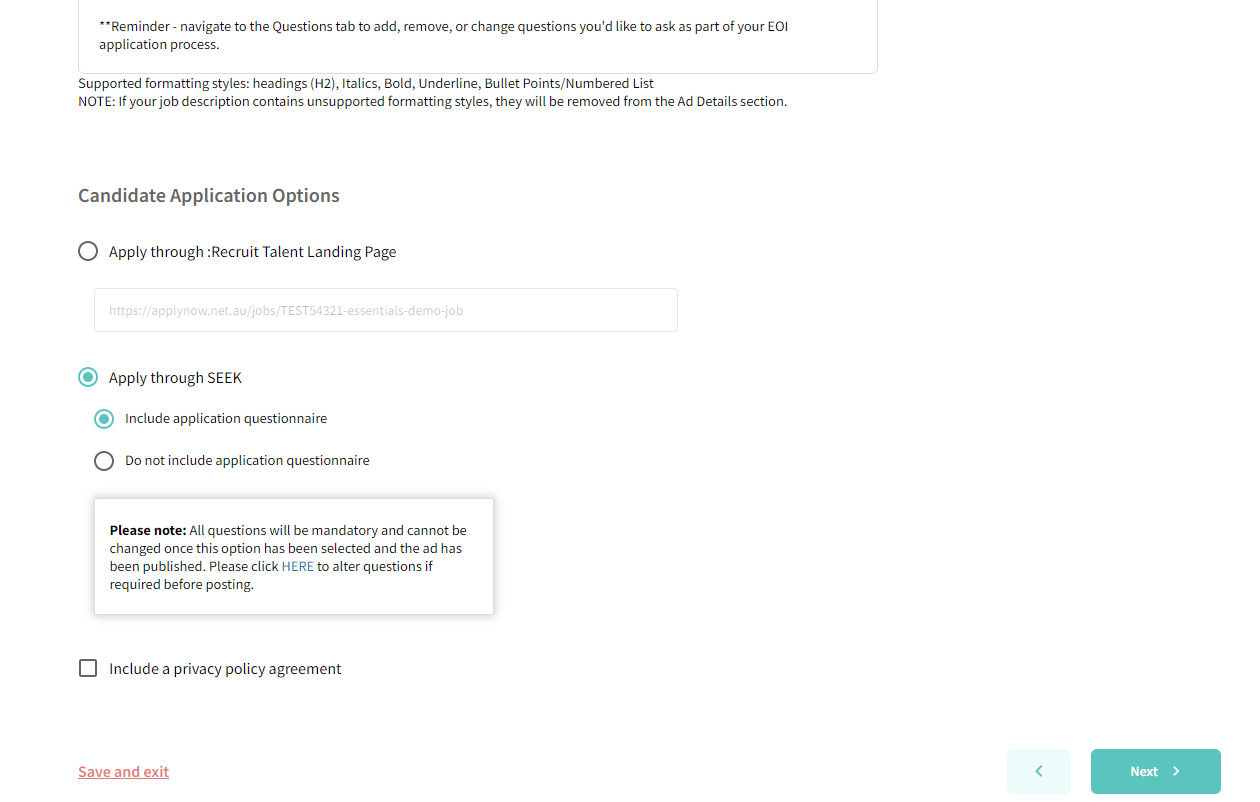Check Include a privacy policy agreement
This screenshot has height=802, width=1260.
coord(88,668)
